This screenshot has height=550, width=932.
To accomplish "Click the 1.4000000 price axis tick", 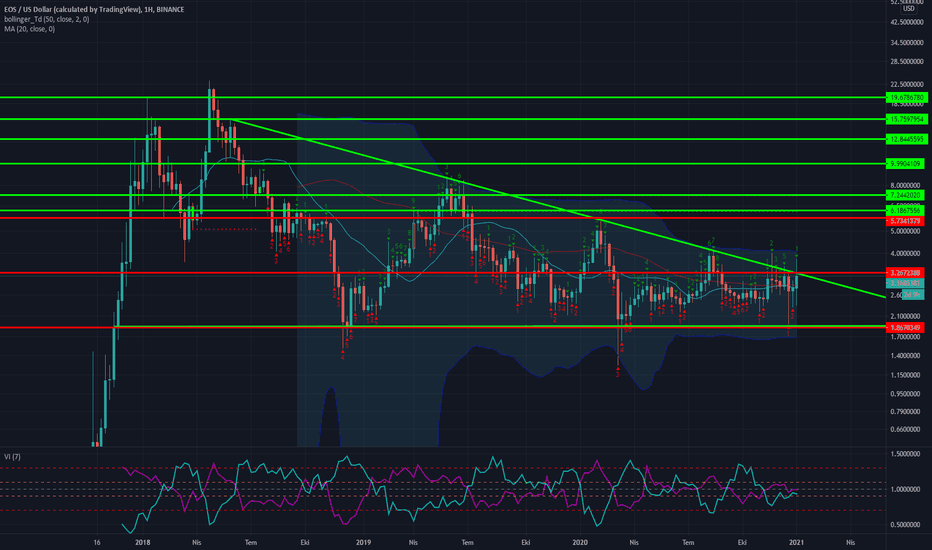I will [906, 356].
